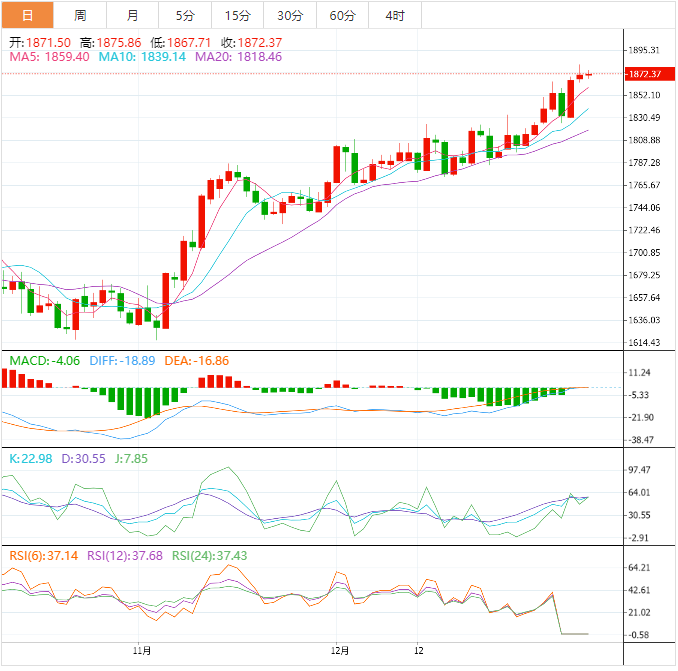Switch to the 4时 four-hour tab
Image resolution: width=678 pixels, height=671 pixels.
click(x=395, y=15)
